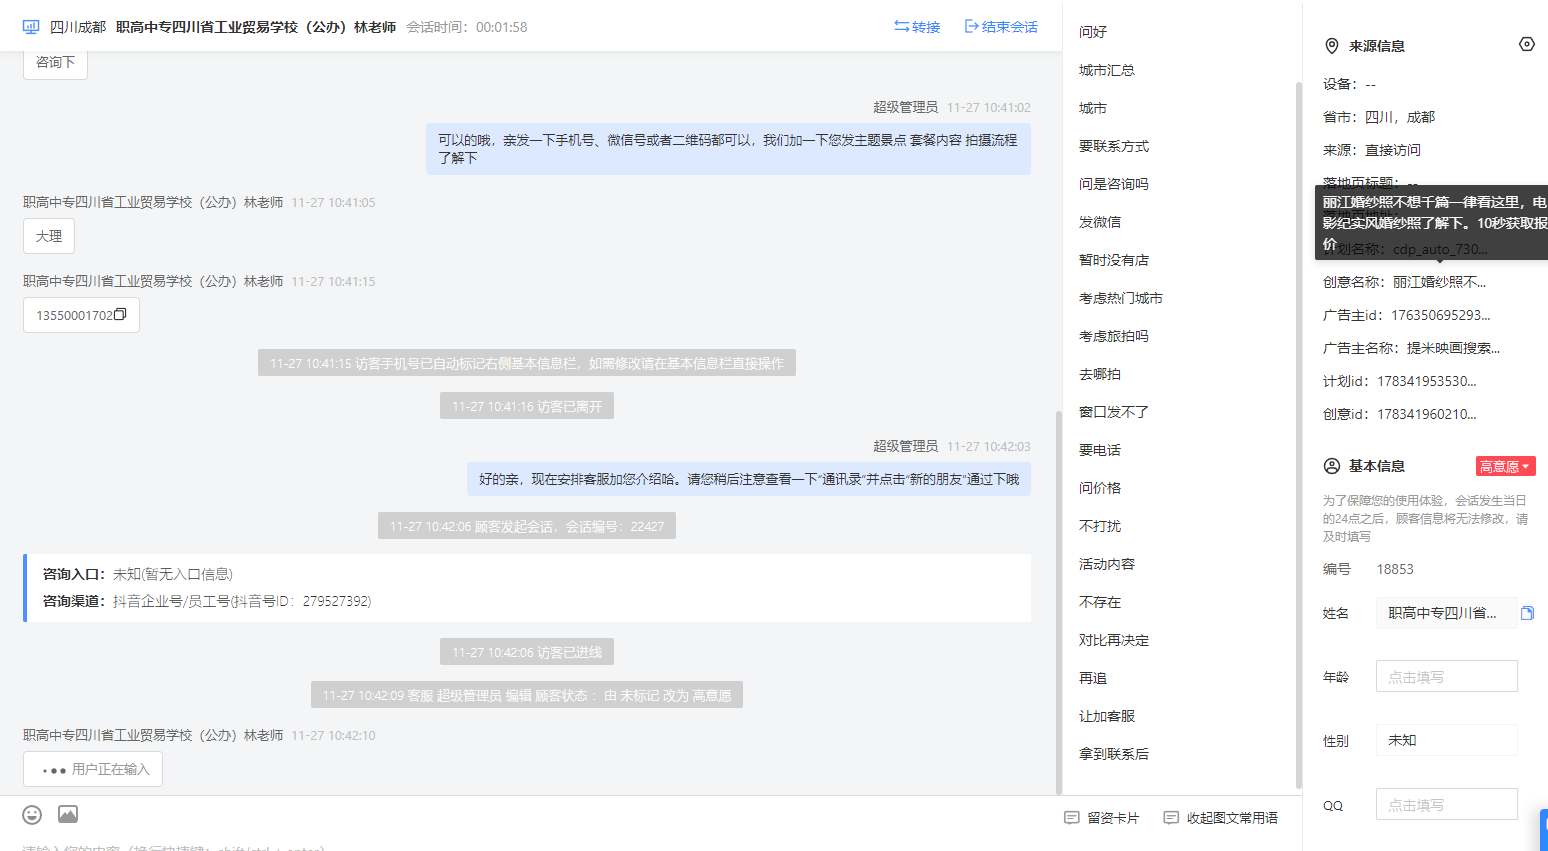Open the emoji picker
This screenshot has height=851, width=1548.
point(32,815)
